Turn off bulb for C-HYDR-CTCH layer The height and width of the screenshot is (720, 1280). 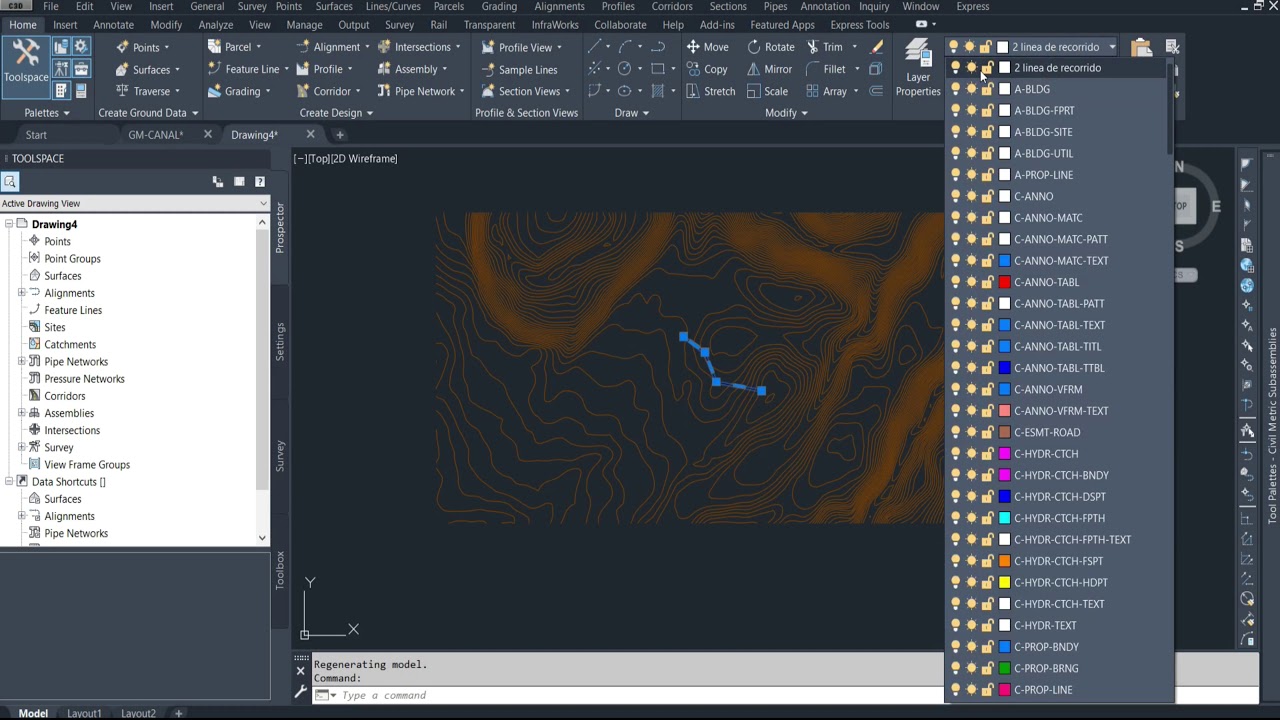coord(955,454)
